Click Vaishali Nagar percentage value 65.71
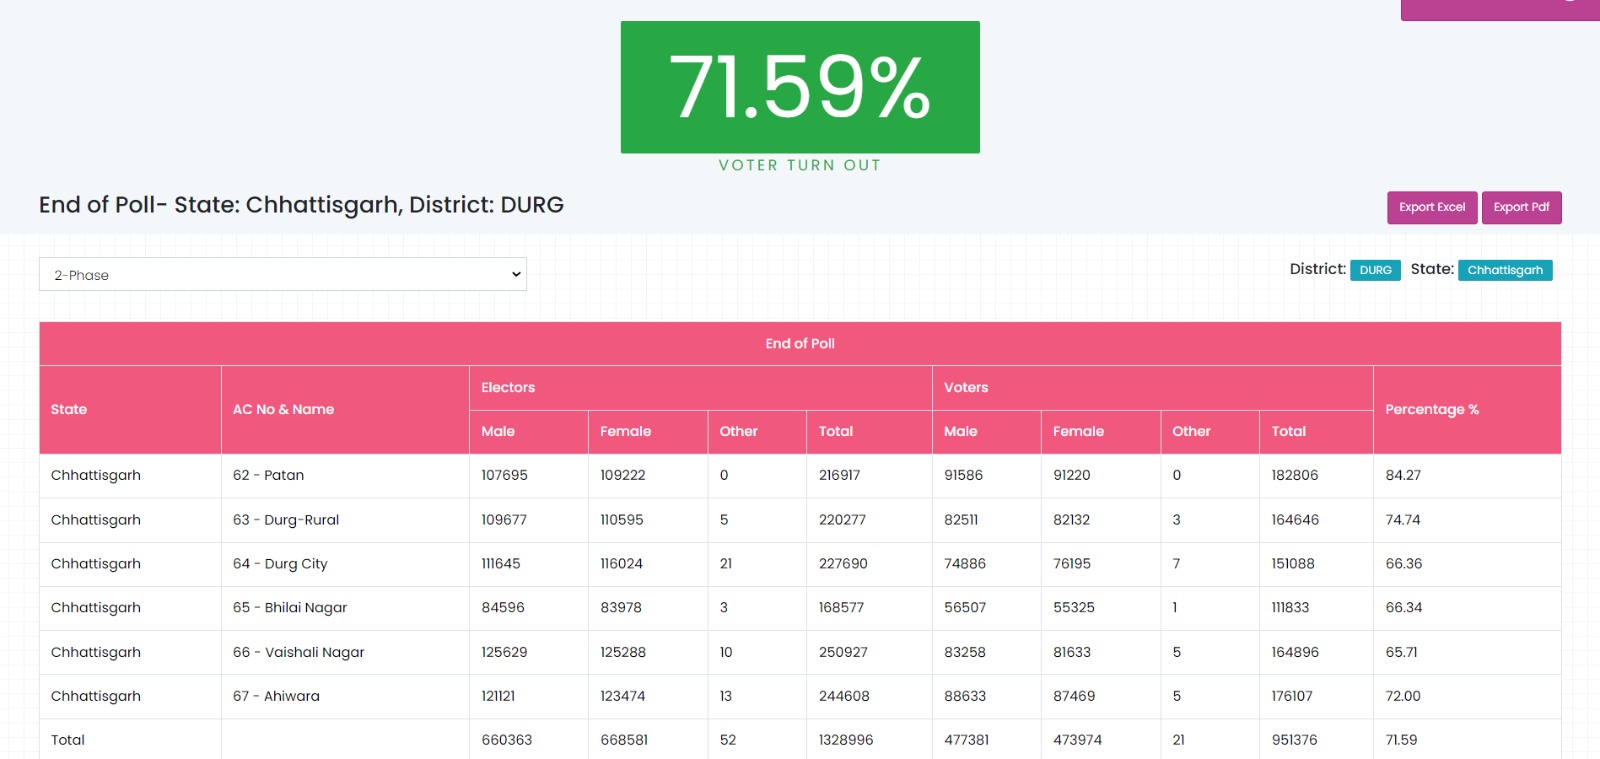The width and height of the screenshot is (1600, 759). click(x=1401, y=652)
